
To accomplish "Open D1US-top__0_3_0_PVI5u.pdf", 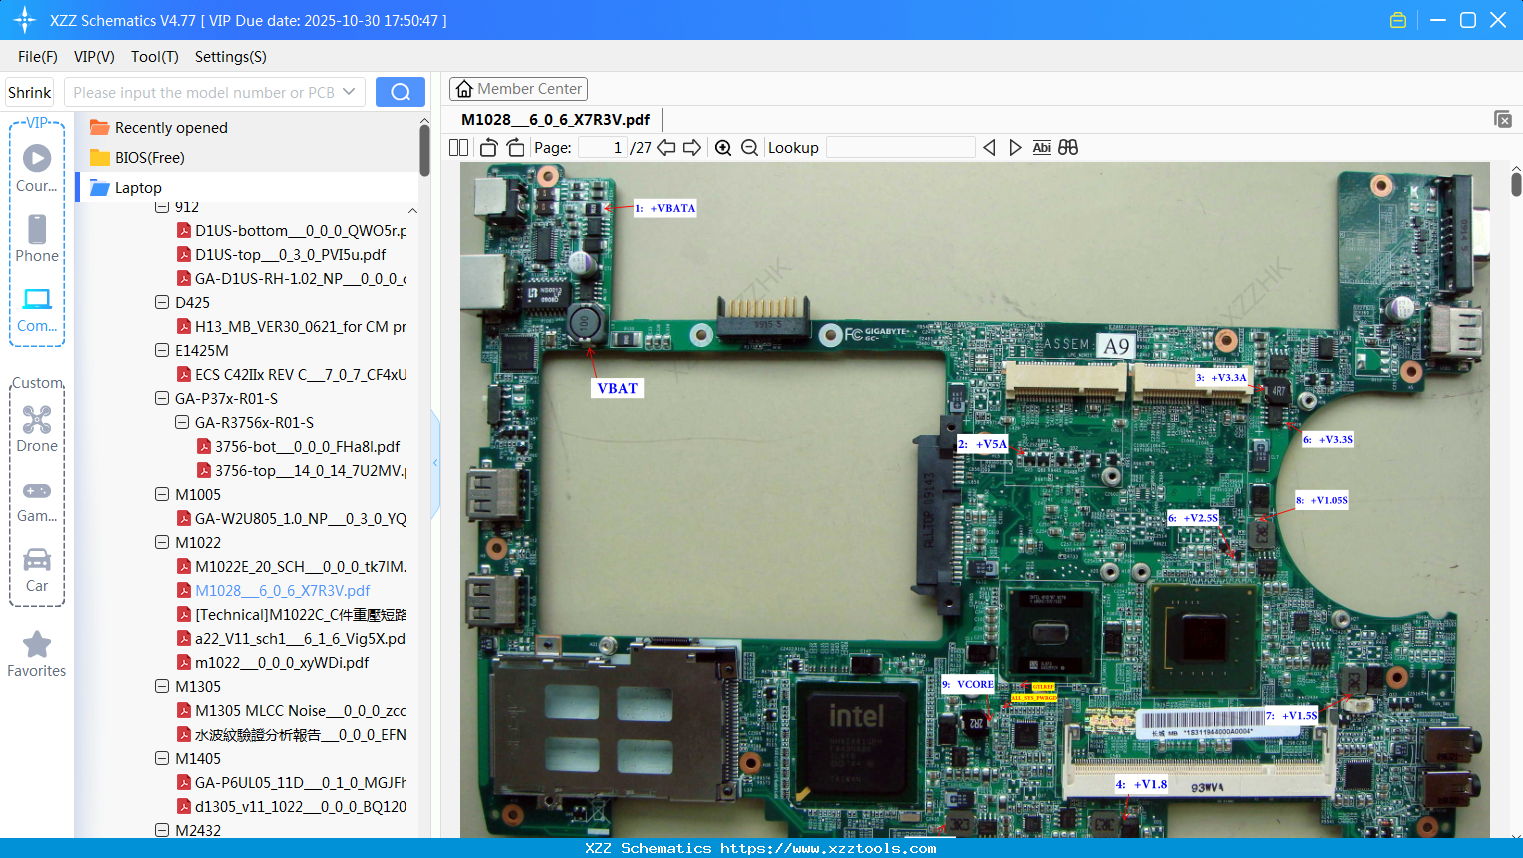I will pos(281,254).
